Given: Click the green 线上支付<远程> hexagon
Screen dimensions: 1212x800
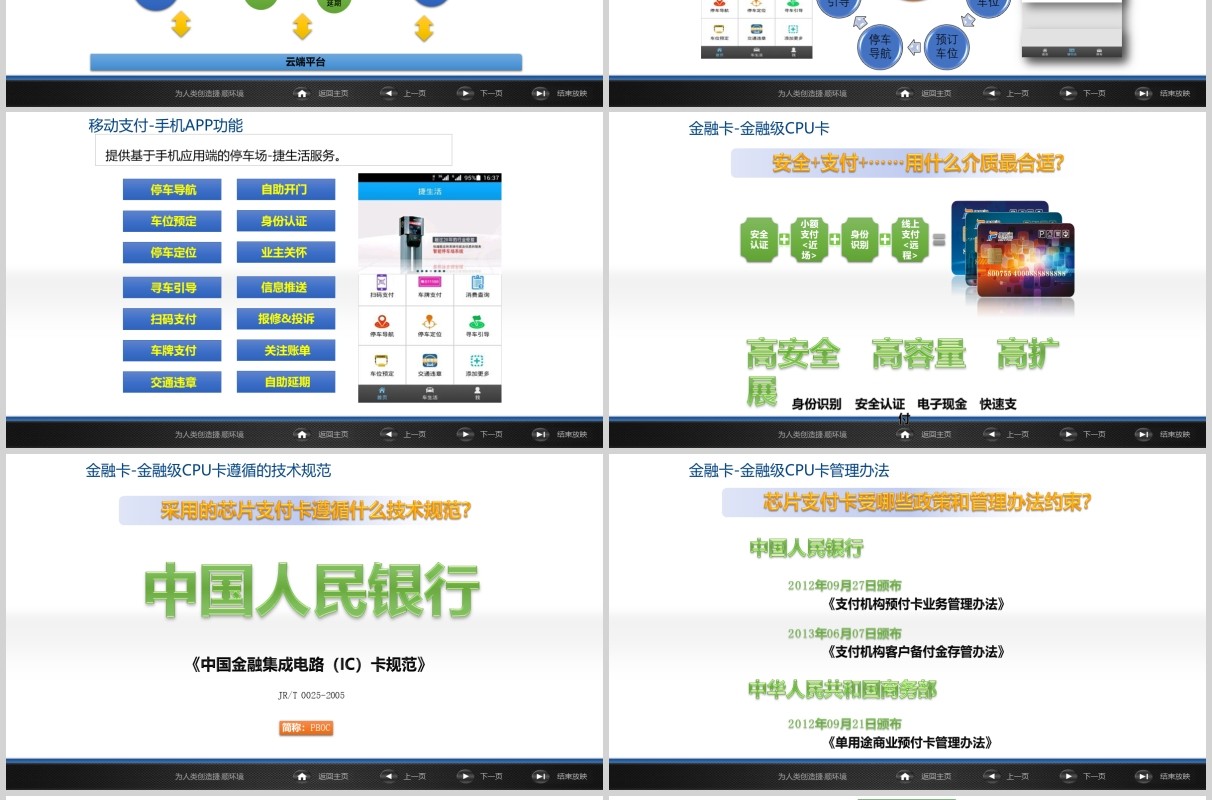Looking at the screenshot, I should pyautogui.click(x=910, y=240).
